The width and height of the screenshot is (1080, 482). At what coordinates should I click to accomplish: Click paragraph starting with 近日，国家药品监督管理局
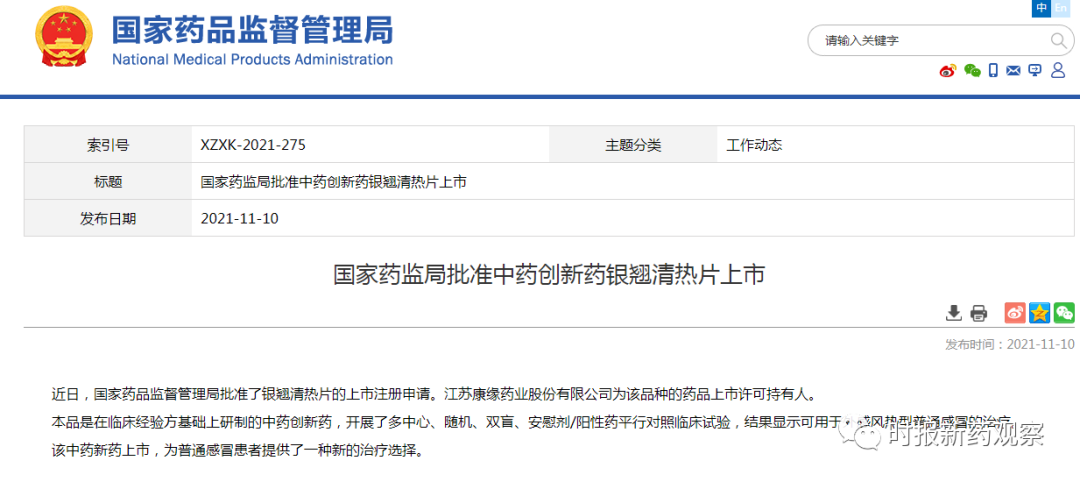(x=434, y=395)
